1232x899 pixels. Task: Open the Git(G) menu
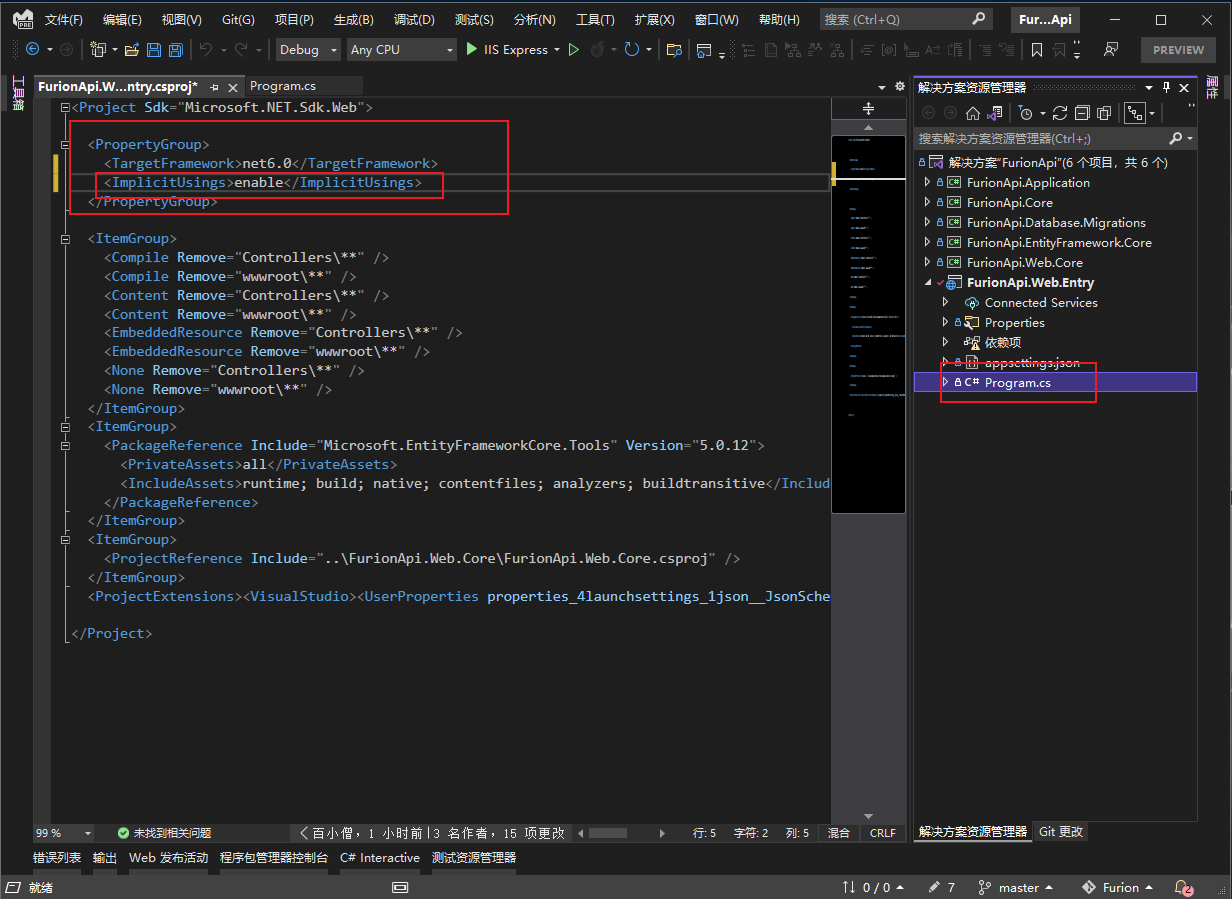238,20
